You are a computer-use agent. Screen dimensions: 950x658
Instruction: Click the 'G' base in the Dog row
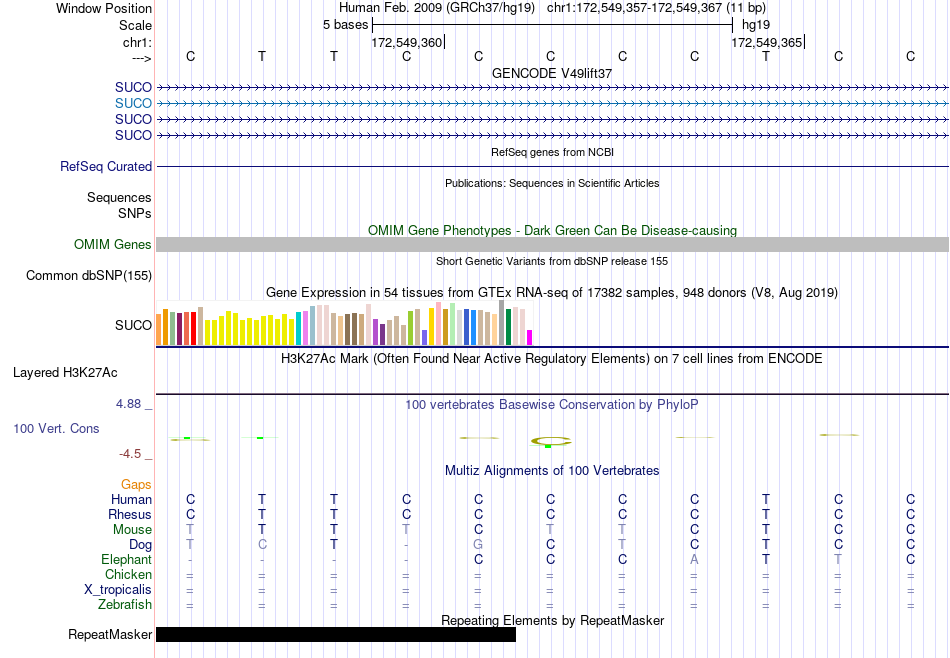[x=478, y=545]
